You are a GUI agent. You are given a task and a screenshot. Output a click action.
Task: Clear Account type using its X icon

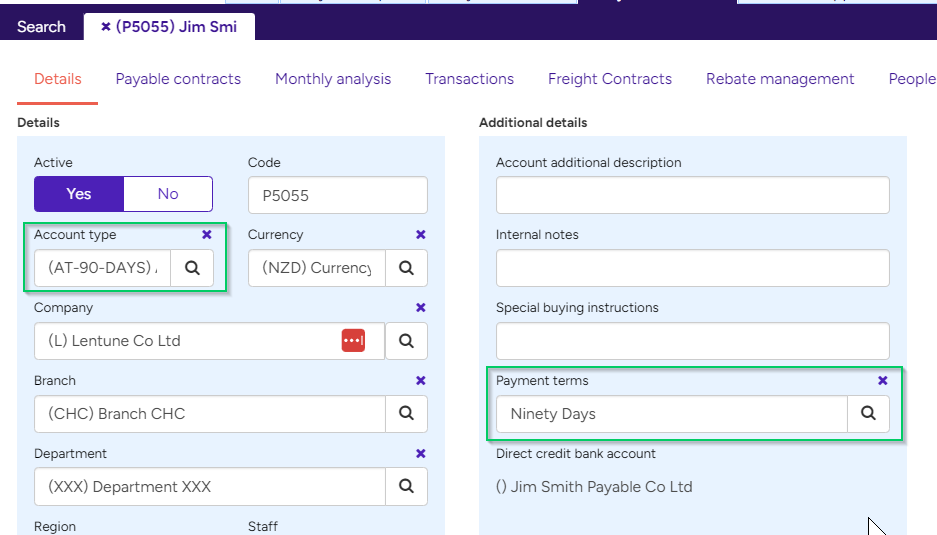[207, 235]
